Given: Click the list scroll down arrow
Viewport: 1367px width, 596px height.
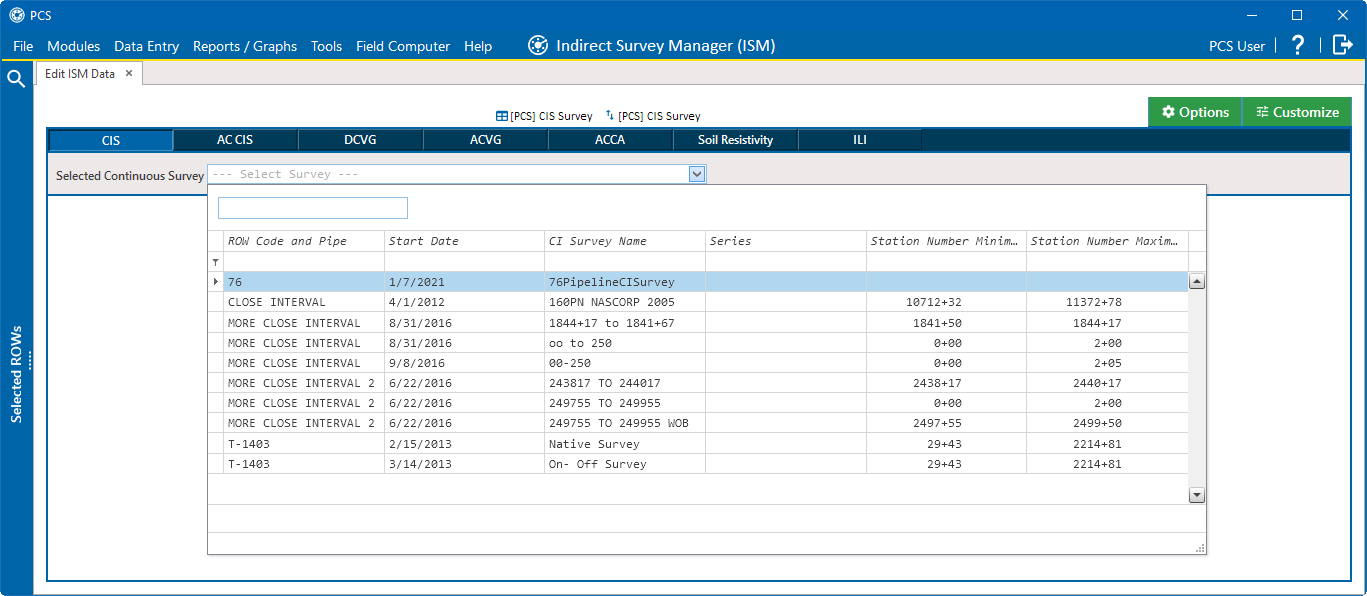Looking at the screenshot, I should pos(1197,495).
